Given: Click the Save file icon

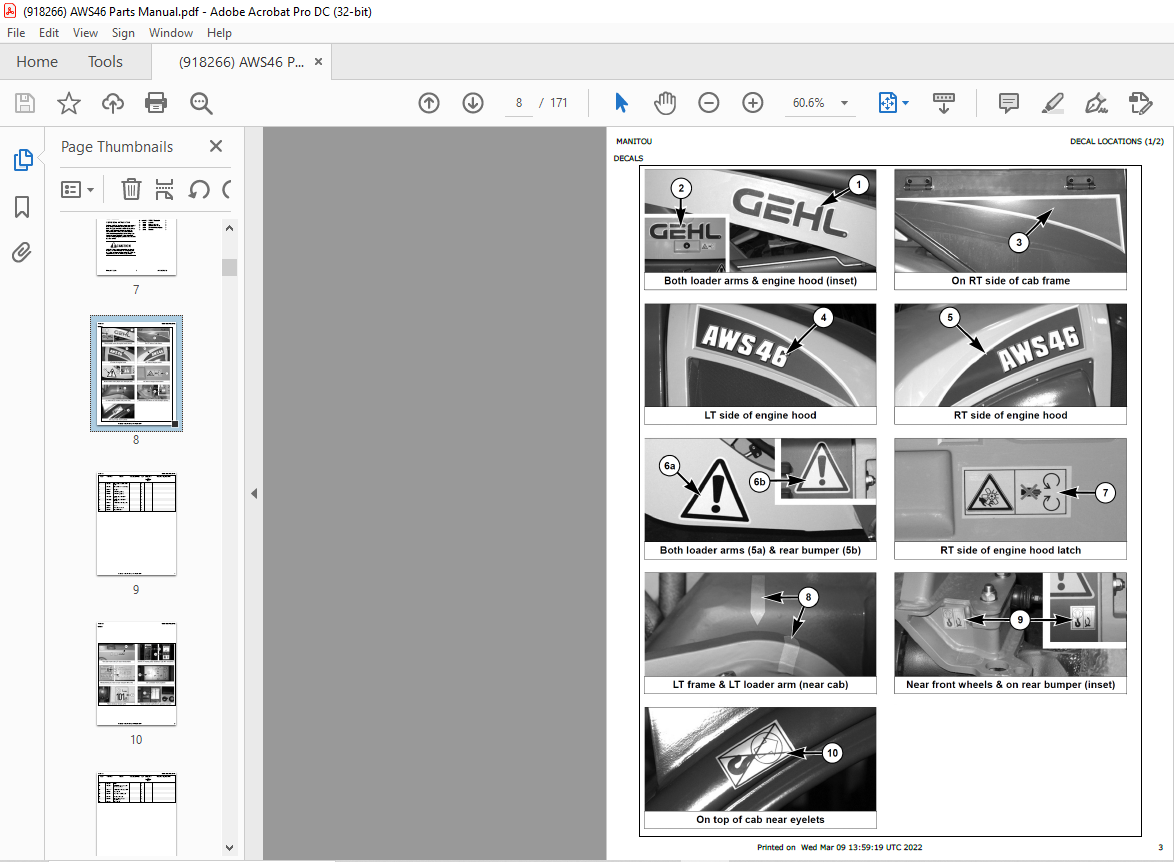Looking at the screenshot, I should [x=25, y=103].
